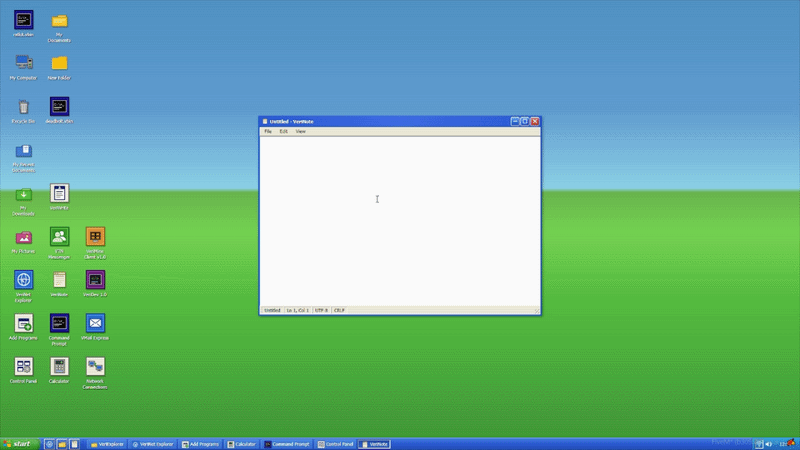
Task: Select the My Recent Documents icon
Action: (23, 157)
